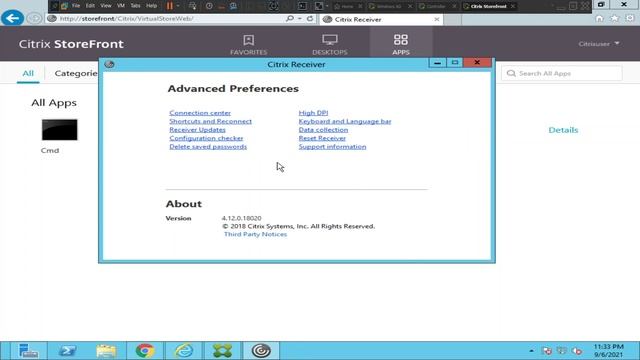Open Keyboard and Language bar settings
Image resolution: width=640 pixels, height=360 pixels.
(345, 121)
